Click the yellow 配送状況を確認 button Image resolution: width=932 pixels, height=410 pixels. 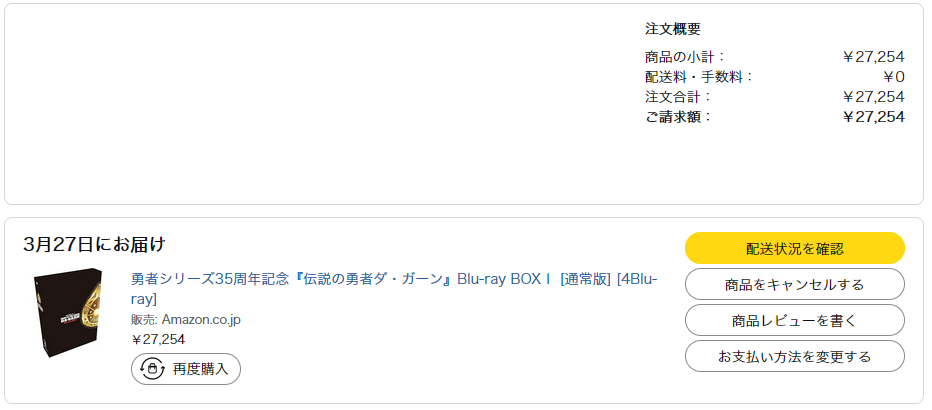click(x=794, y=248)
